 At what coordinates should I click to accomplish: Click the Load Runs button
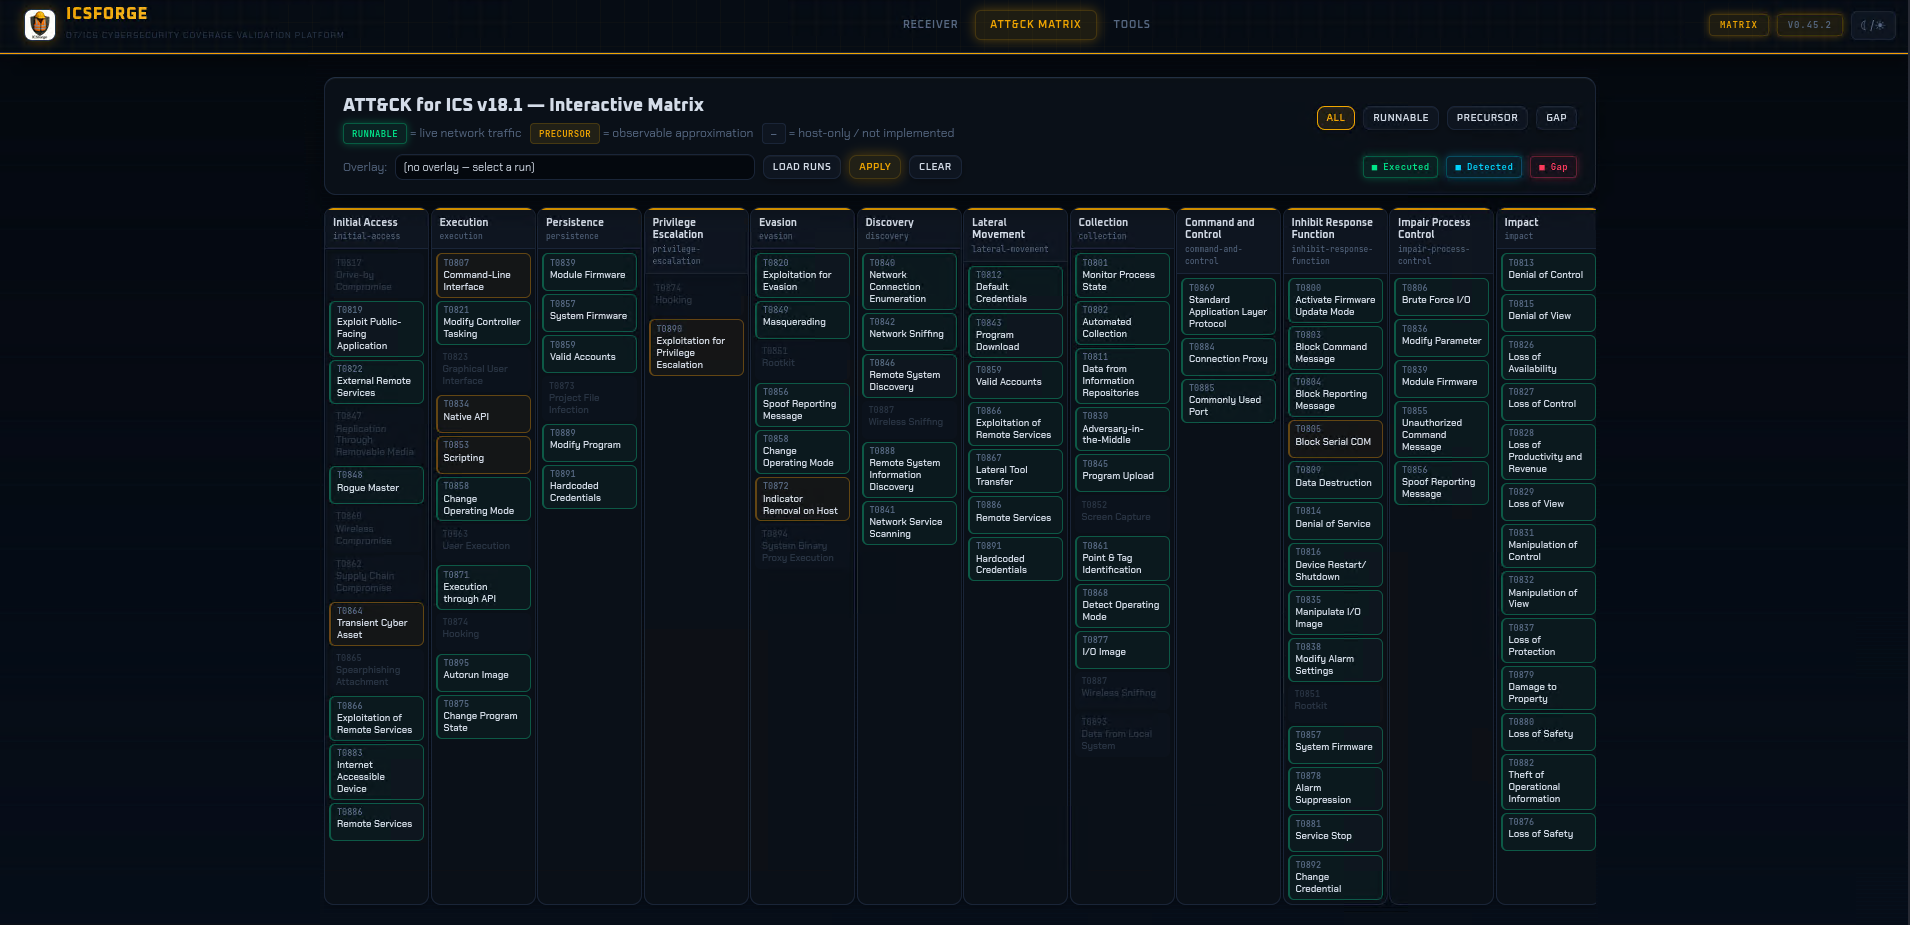pyautogui.click(x=801, y=167)
